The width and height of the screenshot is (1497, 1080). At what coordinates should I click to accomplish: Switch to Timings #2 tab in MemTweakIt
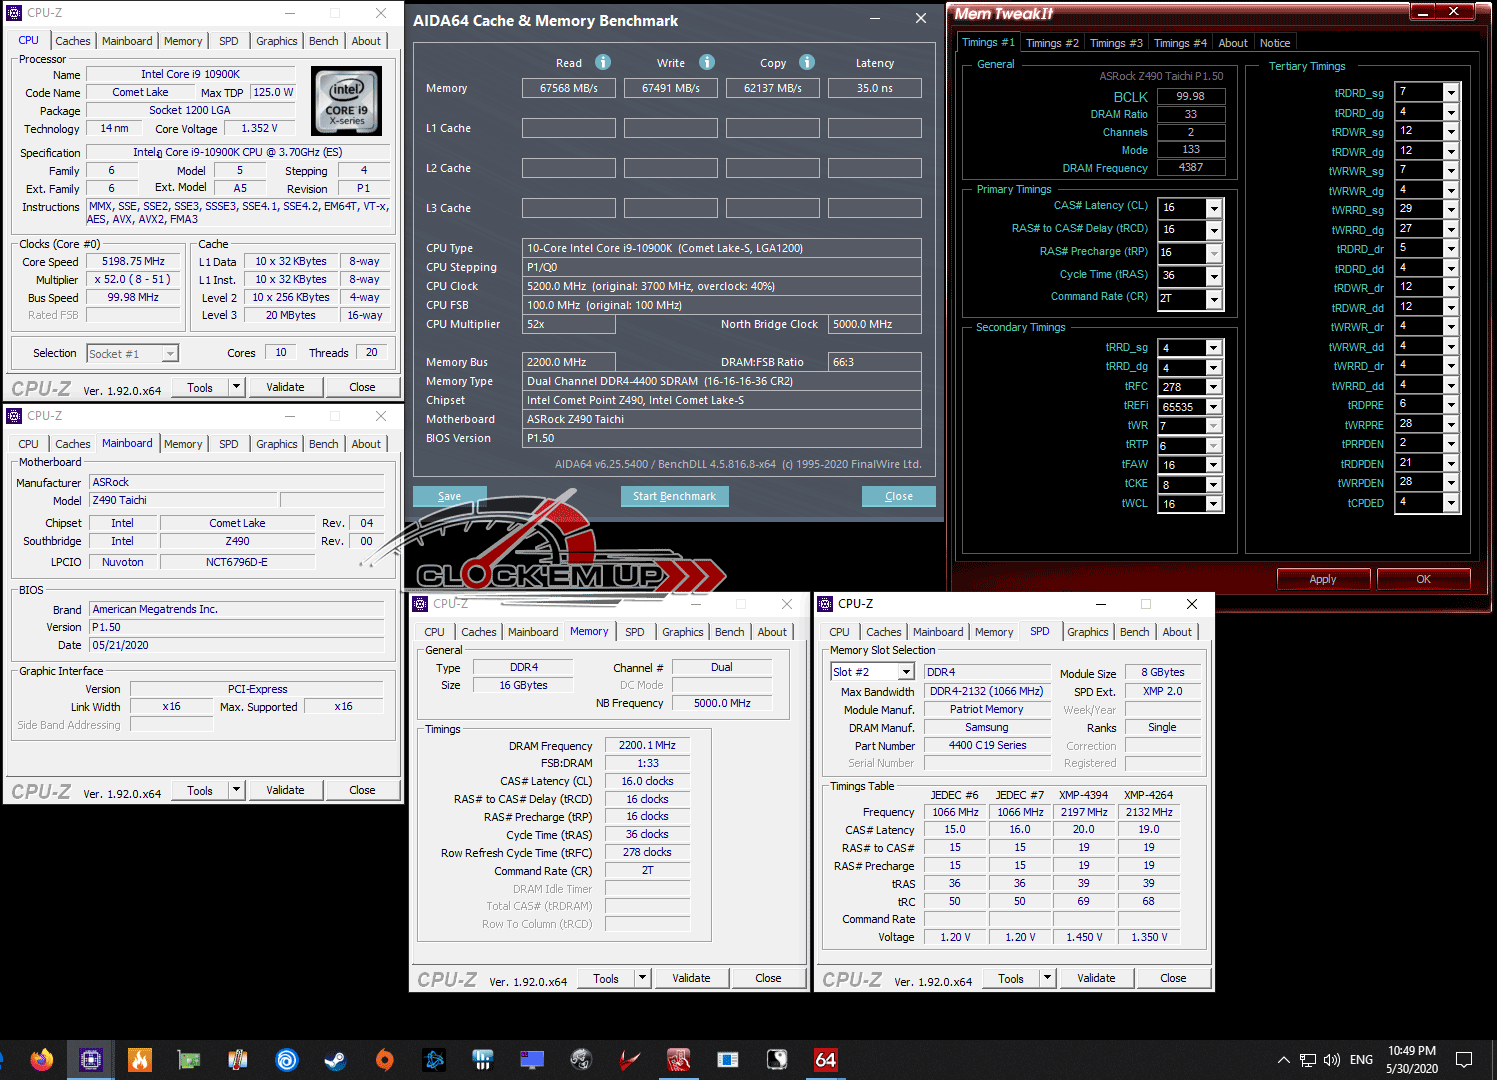[x=1052, y=43]
